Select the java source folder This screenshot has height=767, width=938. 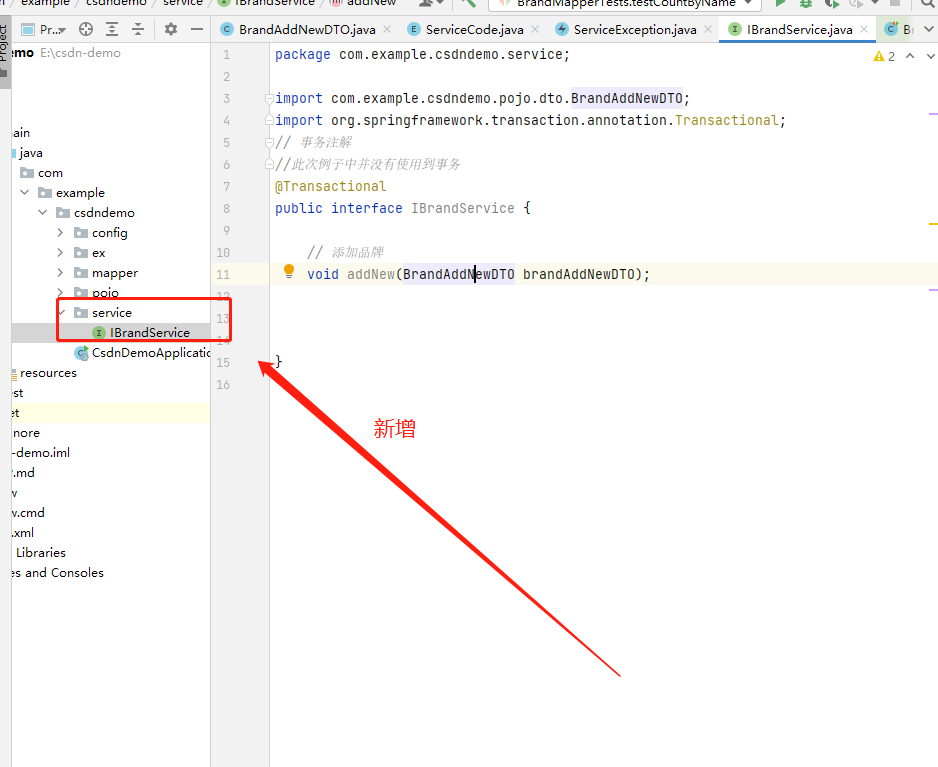[30, 153]
